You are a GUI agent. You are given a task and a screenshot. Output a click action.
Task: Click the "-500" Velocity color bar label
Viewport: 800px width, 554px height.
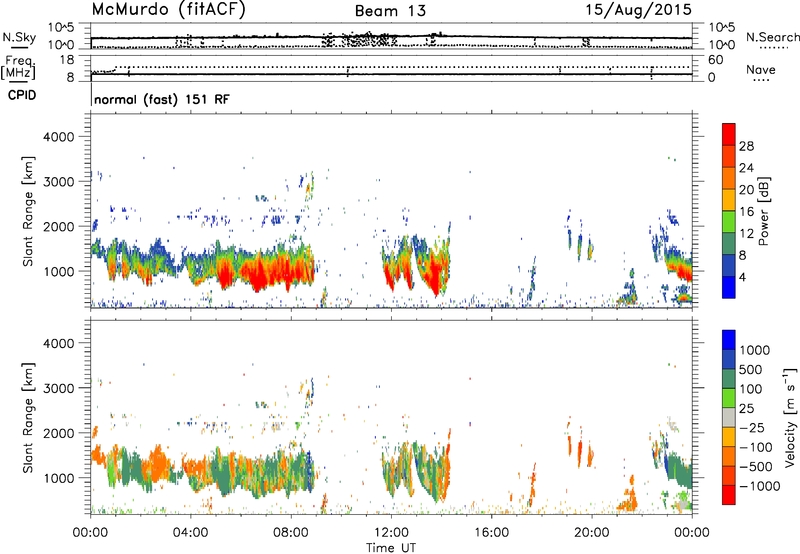[756, 467]
